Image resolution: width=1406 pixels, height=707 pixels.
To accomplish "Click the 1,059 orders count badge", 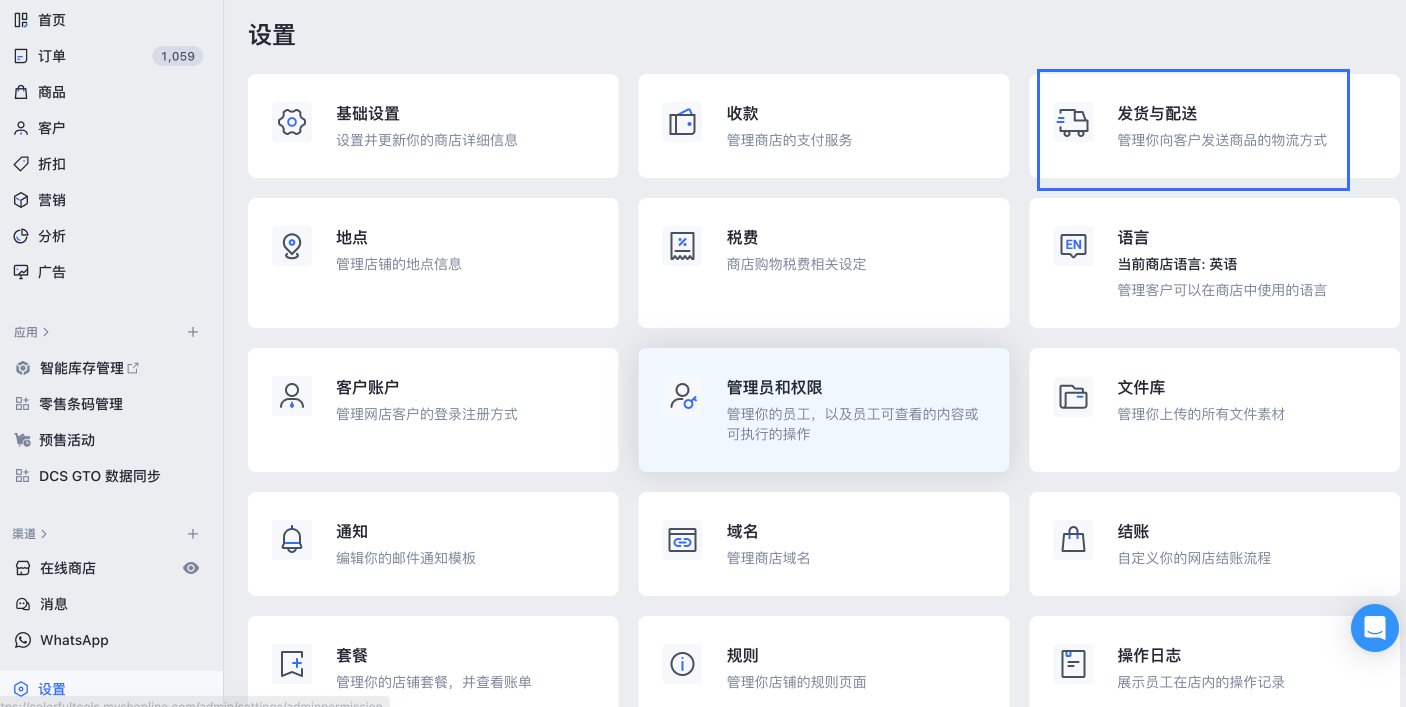I will tap(178, 56).
